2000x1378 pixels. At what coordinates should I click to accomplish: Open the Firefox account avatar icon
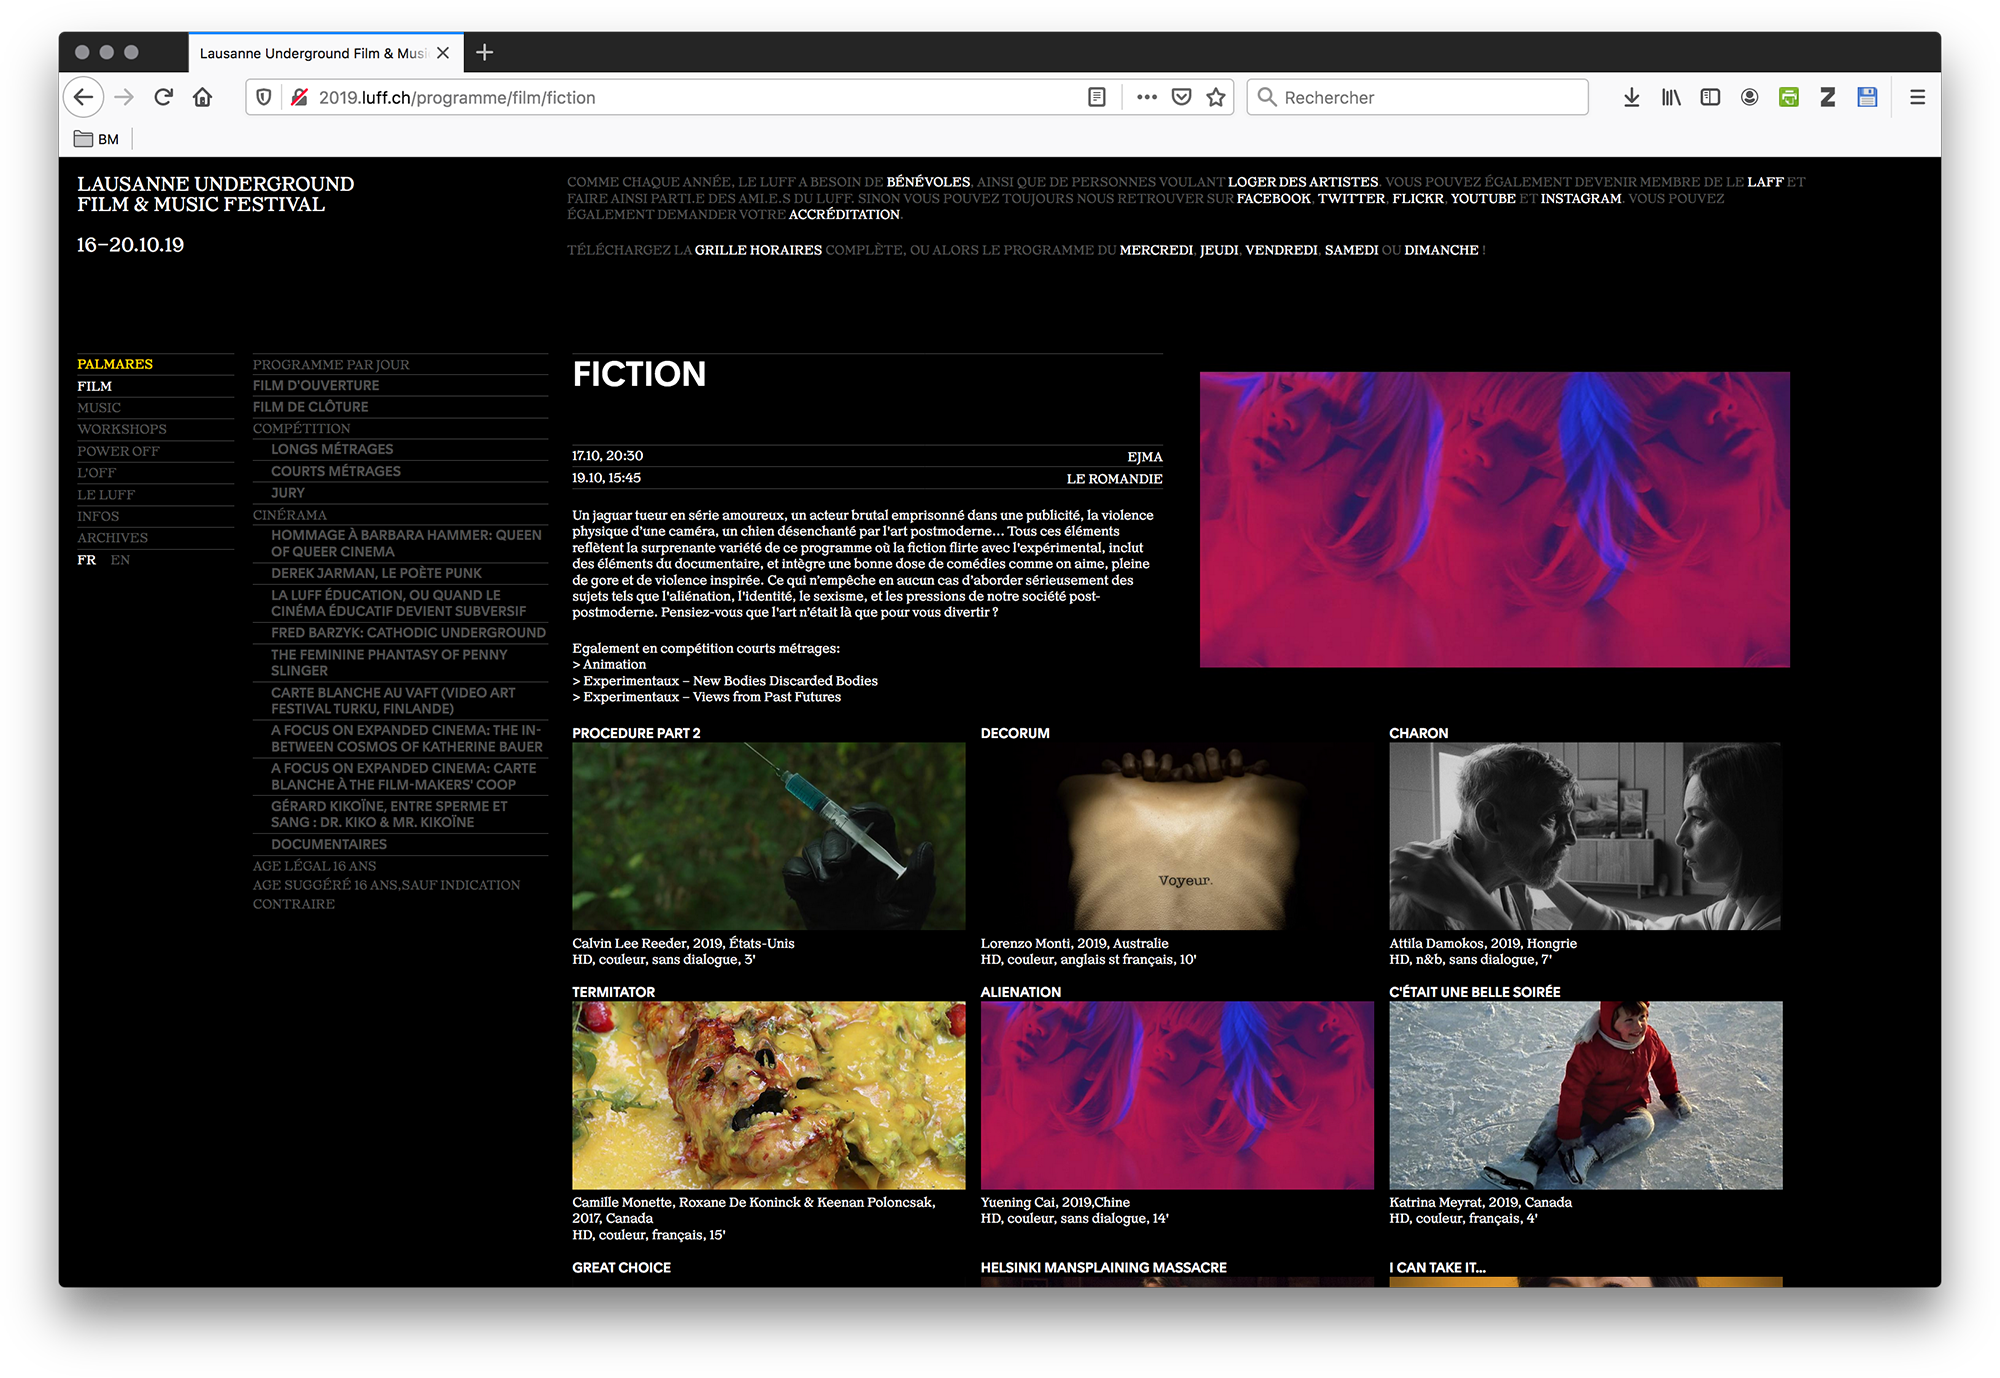1750,97
